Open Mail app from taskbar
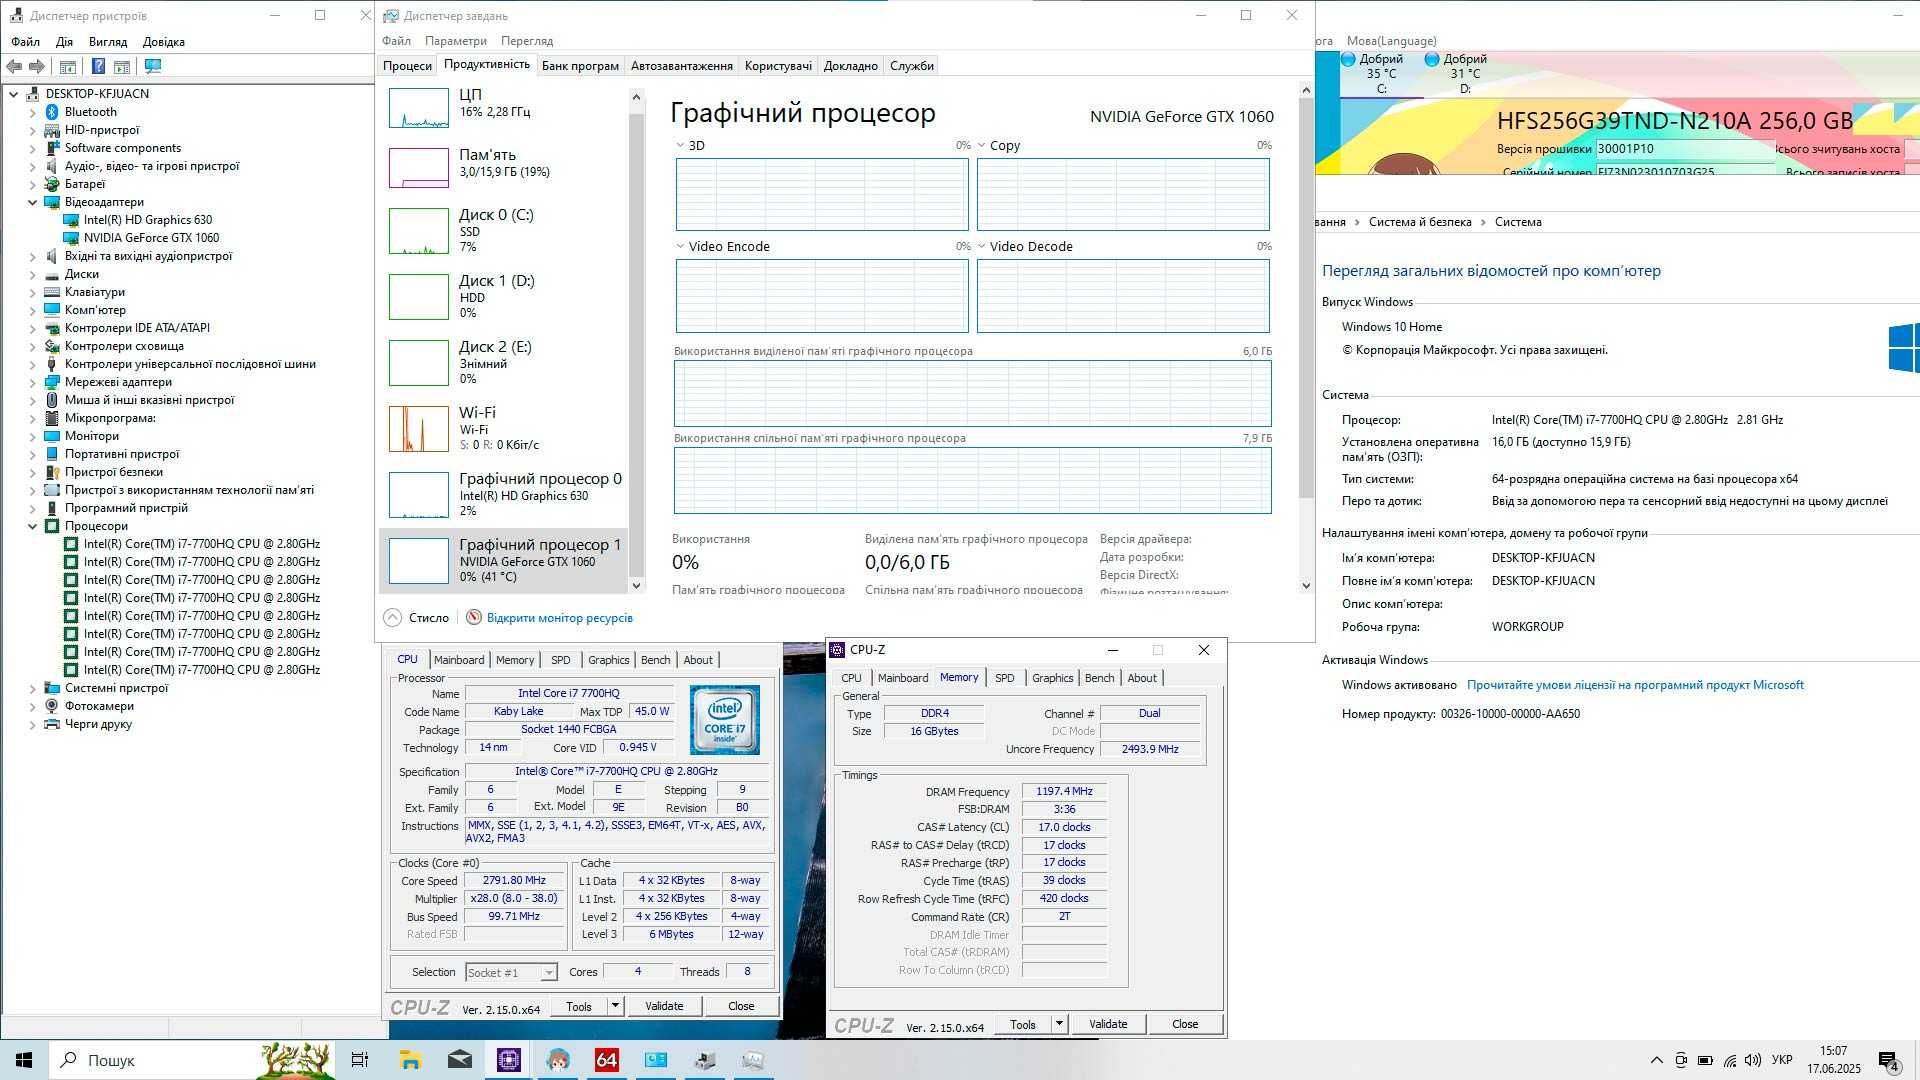 pyautogui.click(x=459, y=1060)
